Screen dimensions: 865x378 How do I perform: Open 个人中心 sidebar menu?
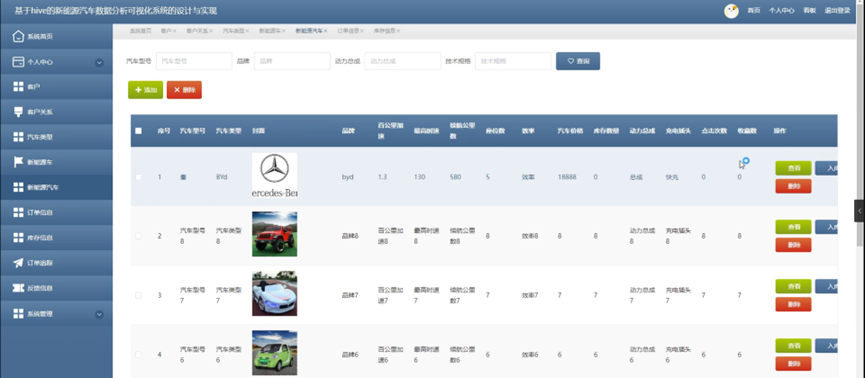(x=56, y=62)
